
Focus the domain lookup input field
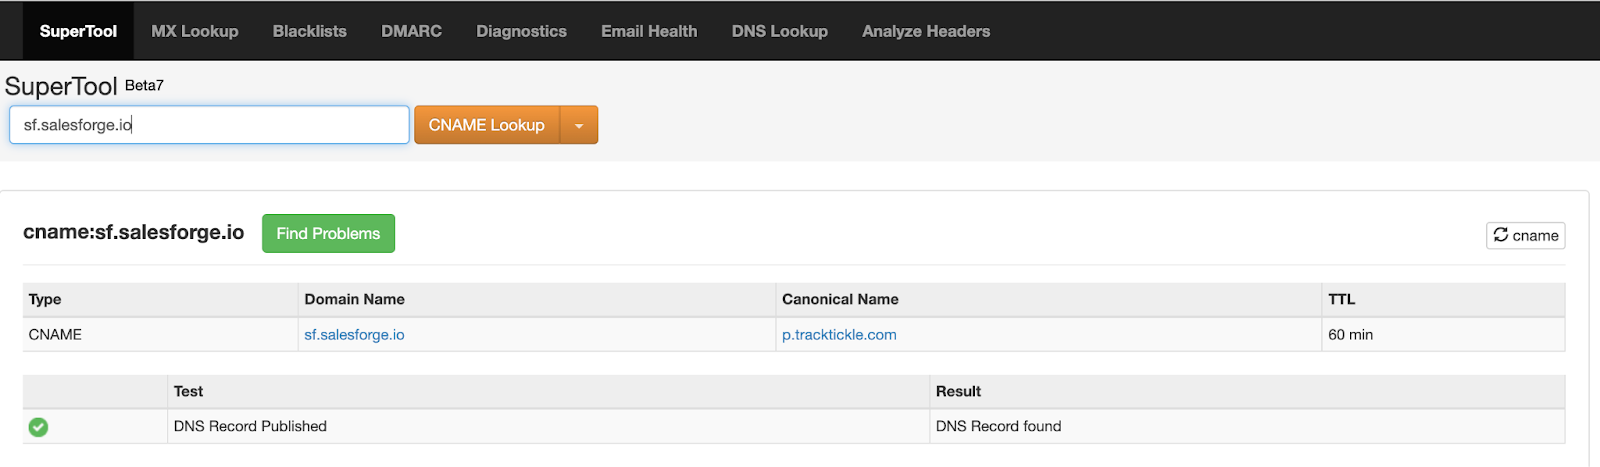[209, 125]
